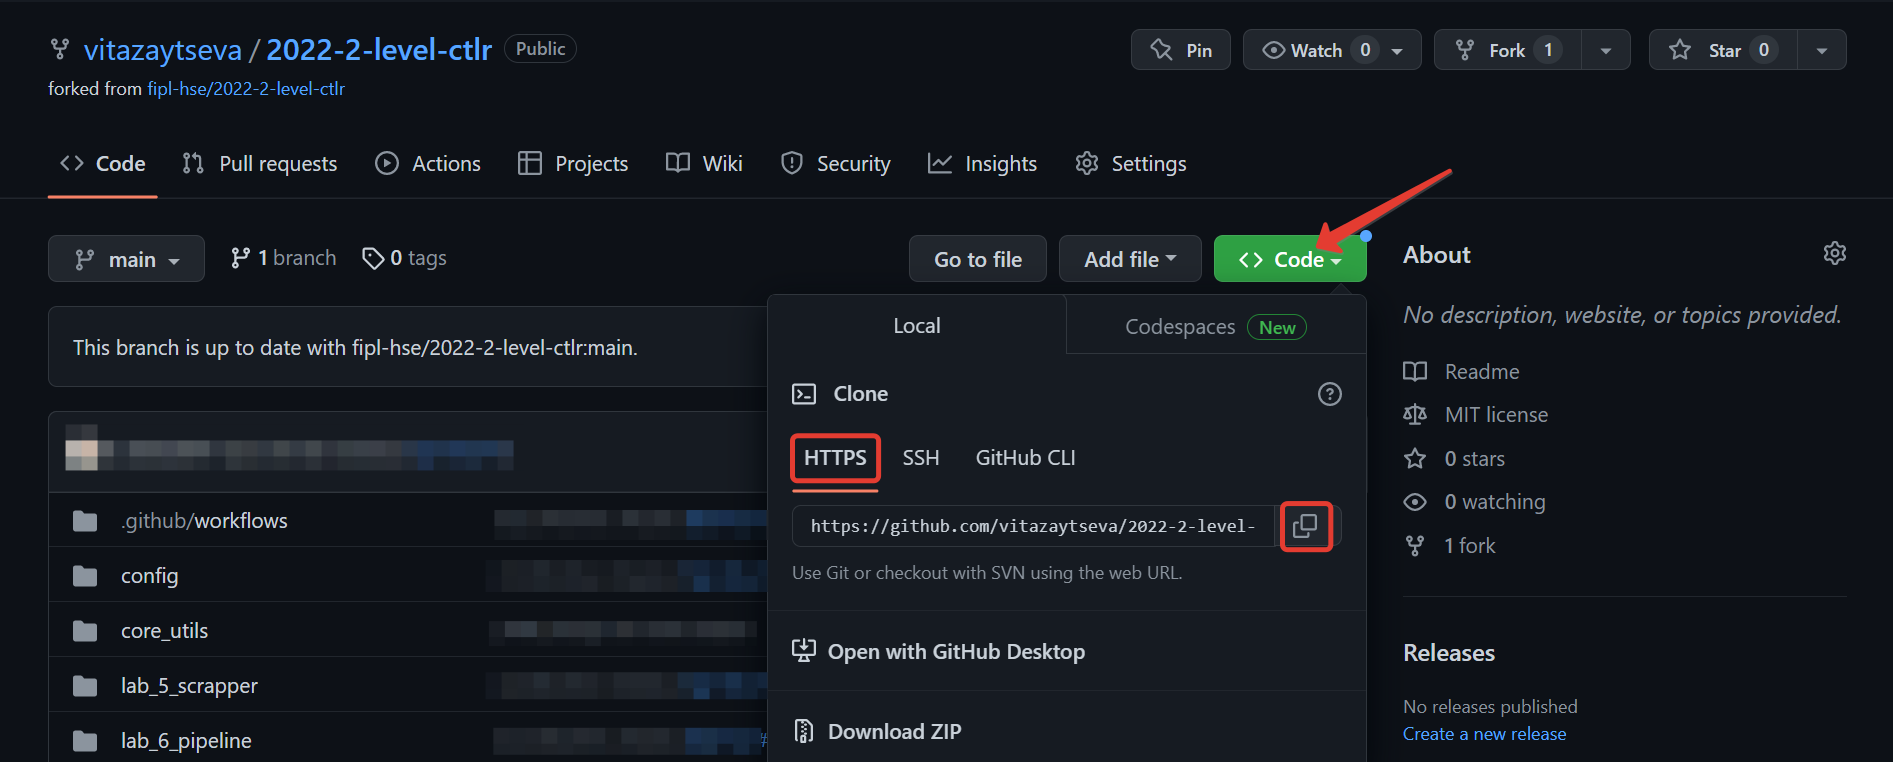The image size is (1893, 762).
Task: Click the config folder icon
Action: (85, 576)
